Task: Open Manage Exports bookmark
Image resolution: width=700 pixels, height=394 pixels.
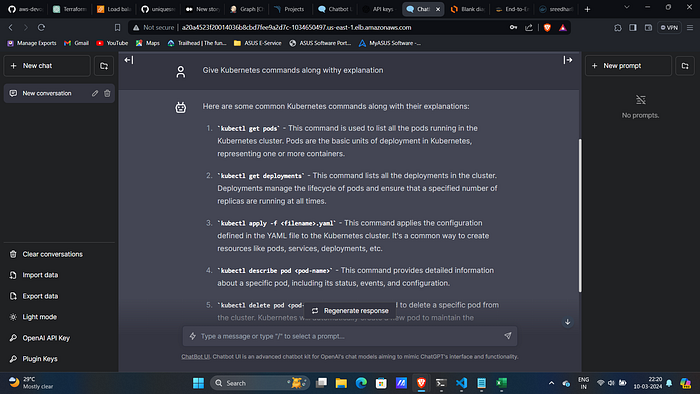Action: tap(32, 43)
